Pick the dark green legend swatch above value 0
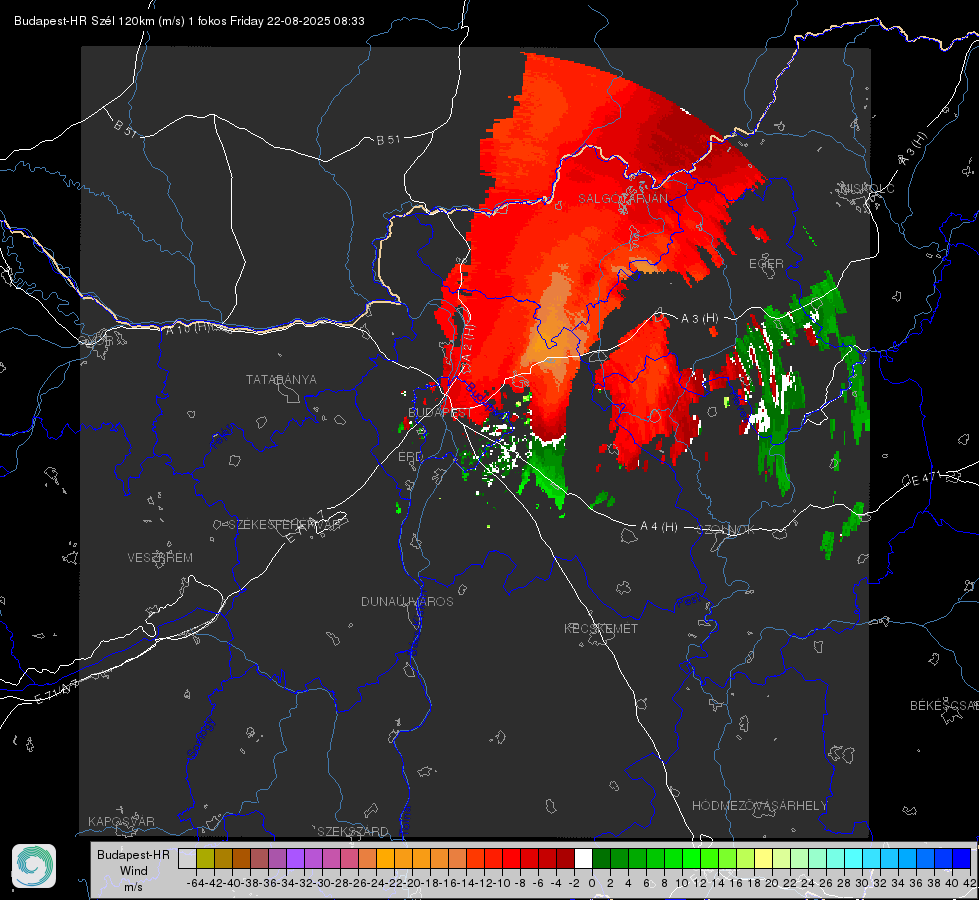 (x=601, y=858)
